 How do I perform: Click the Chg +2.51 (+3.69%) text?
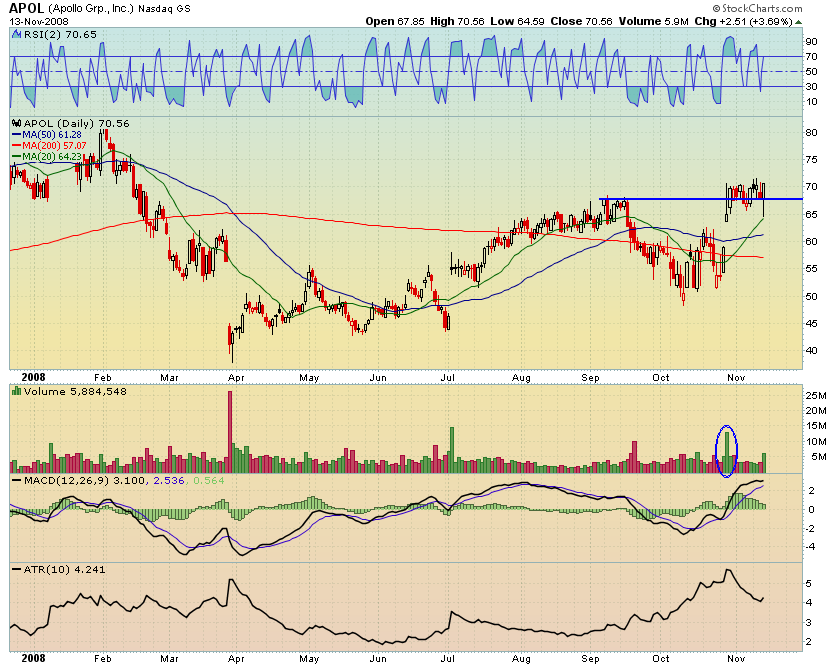[744, 22]
